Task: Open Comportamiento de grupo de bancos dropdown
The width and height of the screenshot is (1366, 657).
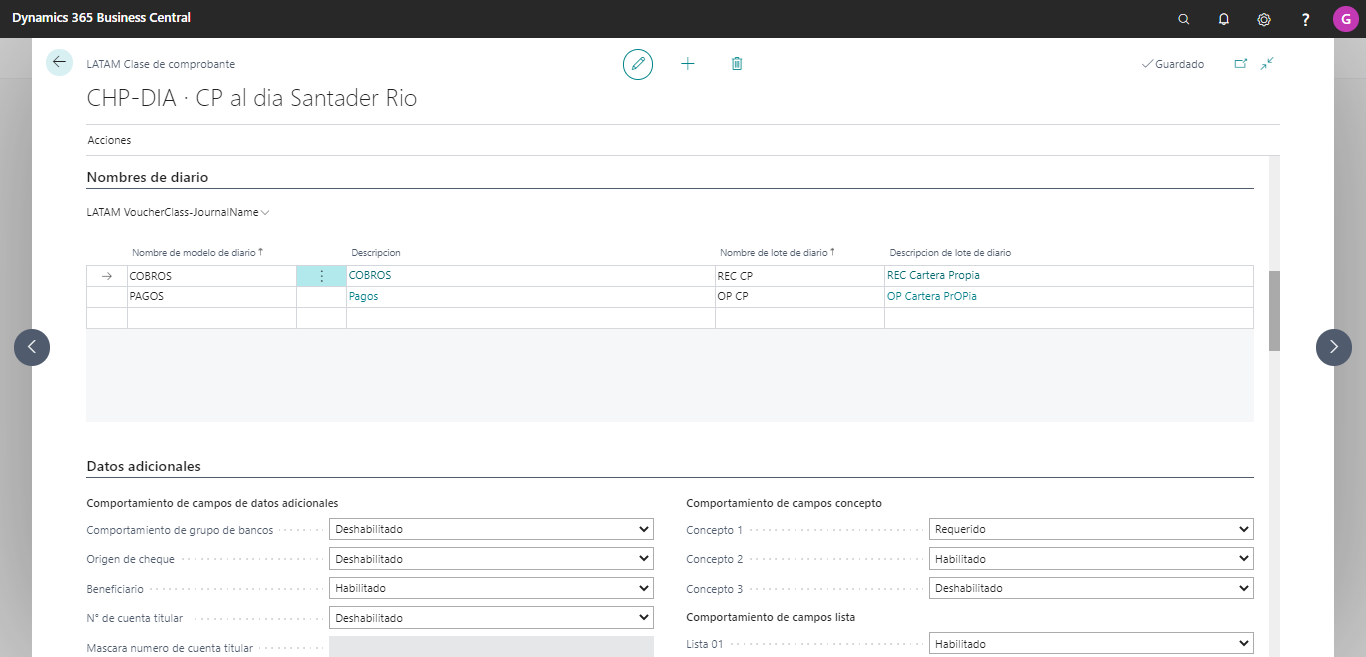Action: click(x=491, y=529)
